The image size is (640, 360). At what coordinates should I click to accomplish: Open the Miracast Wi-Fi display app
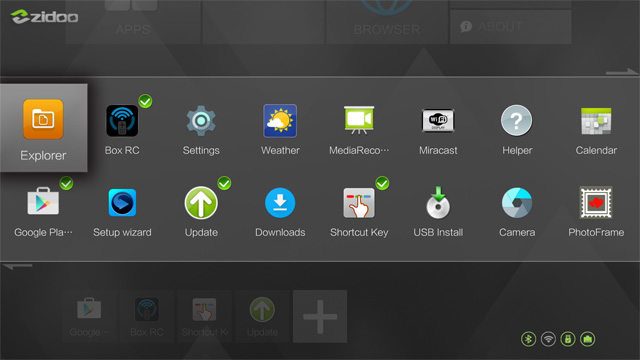[438, 120]
